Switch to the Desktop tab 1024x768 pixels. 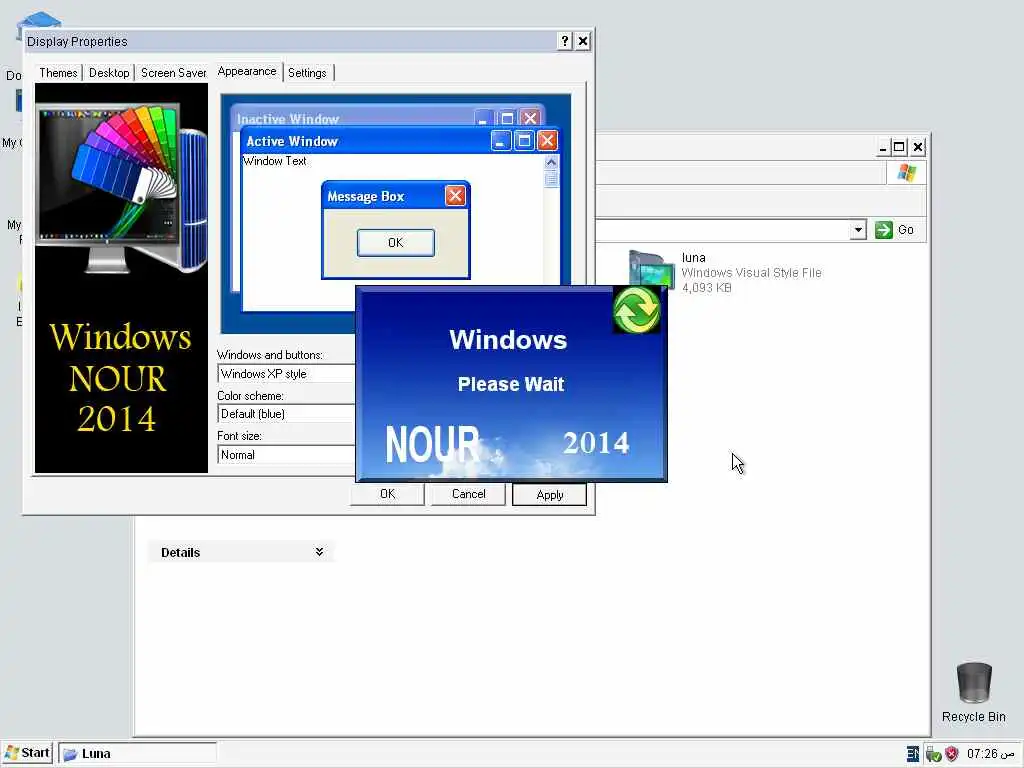pyautogui.click(x=109, y=72)
